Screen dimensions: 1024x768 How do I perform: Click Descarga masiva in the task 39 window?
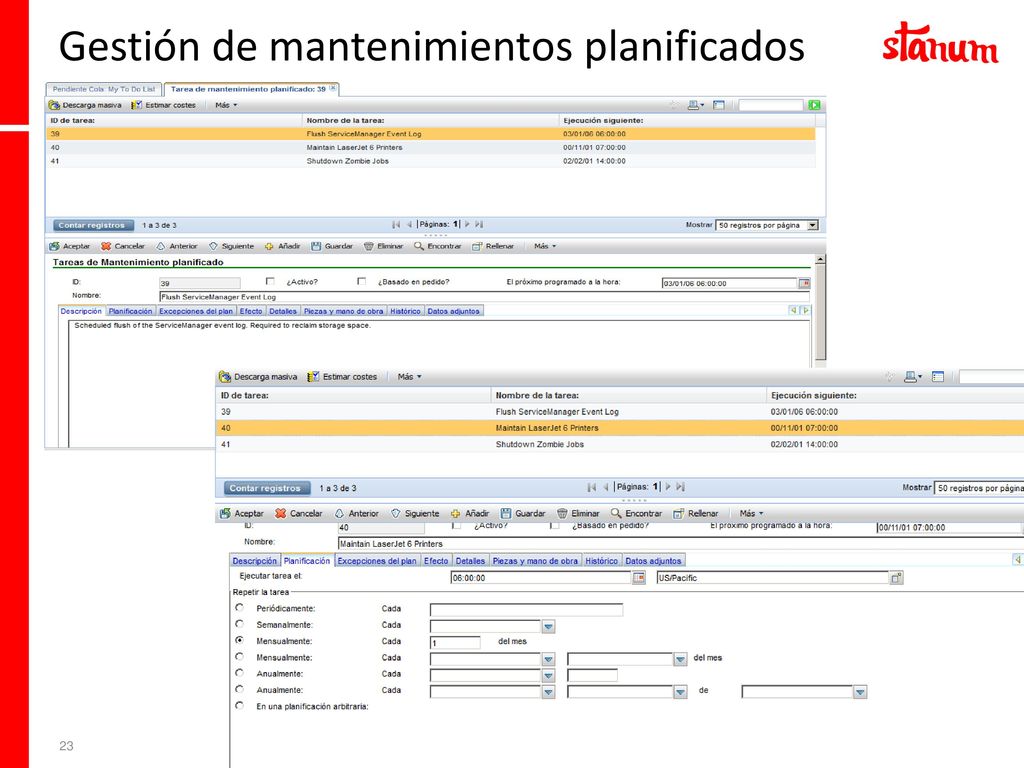[85, 105]
